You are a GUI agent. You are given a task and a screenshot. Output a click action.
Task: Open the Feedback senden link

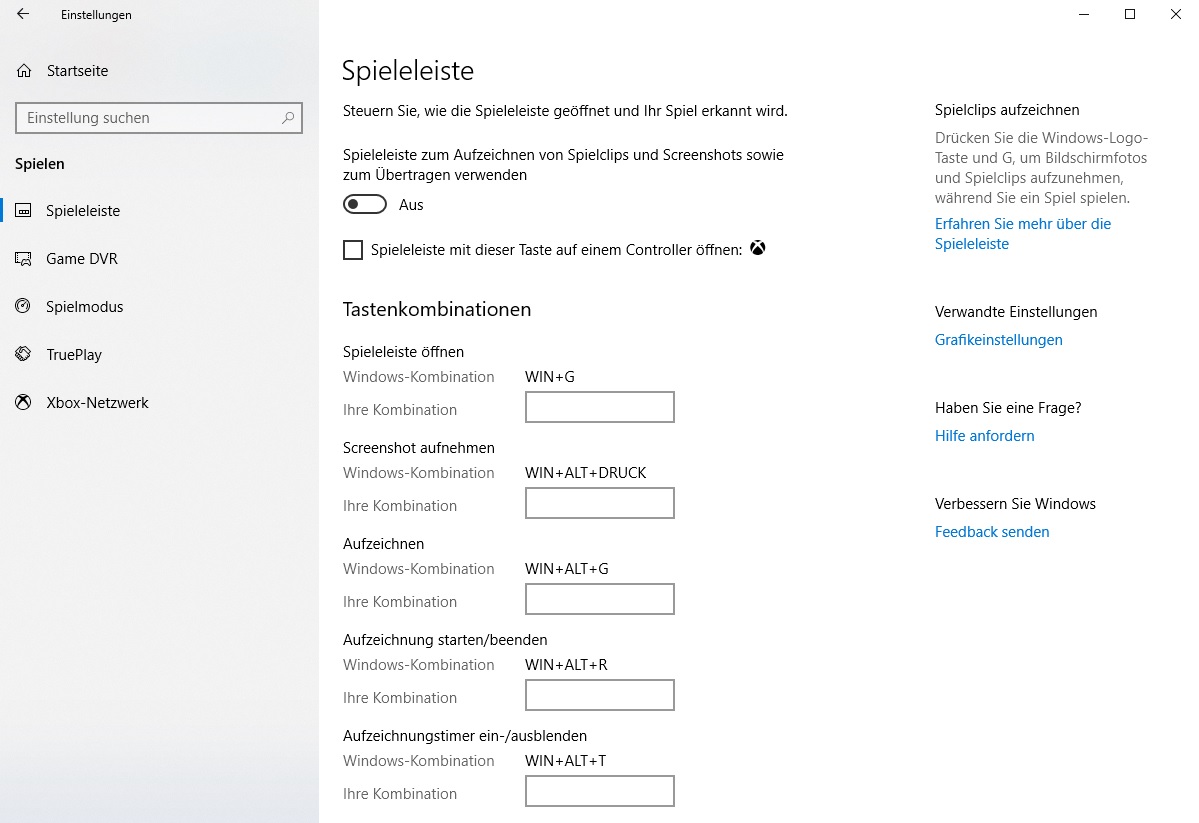(x=992, y=532)
